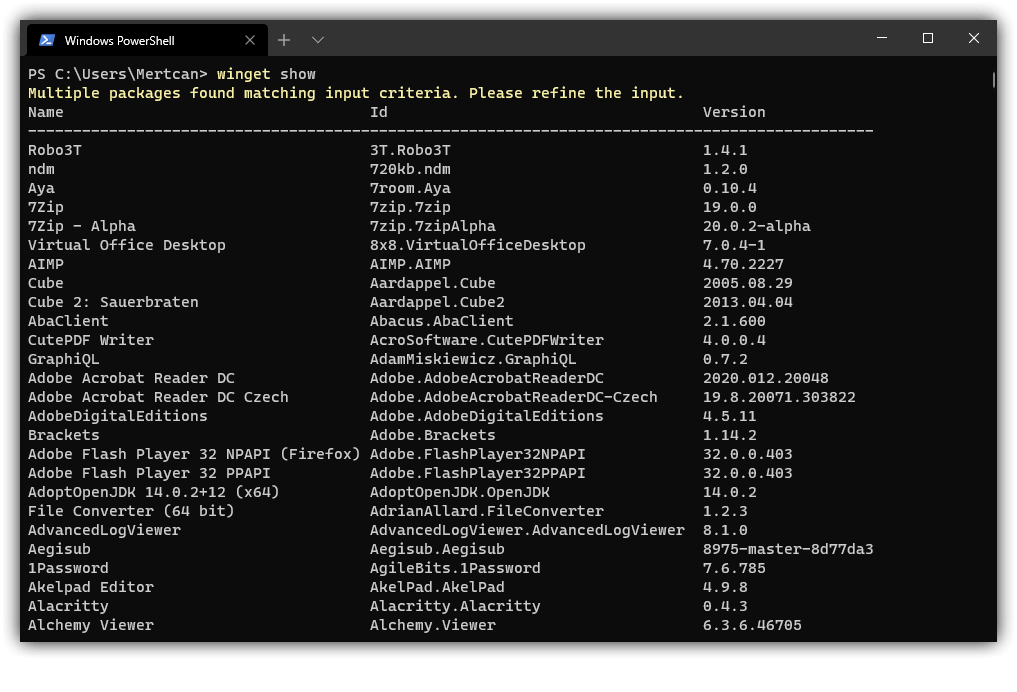Click the 'Aya' package name

(x=41, y=188)
